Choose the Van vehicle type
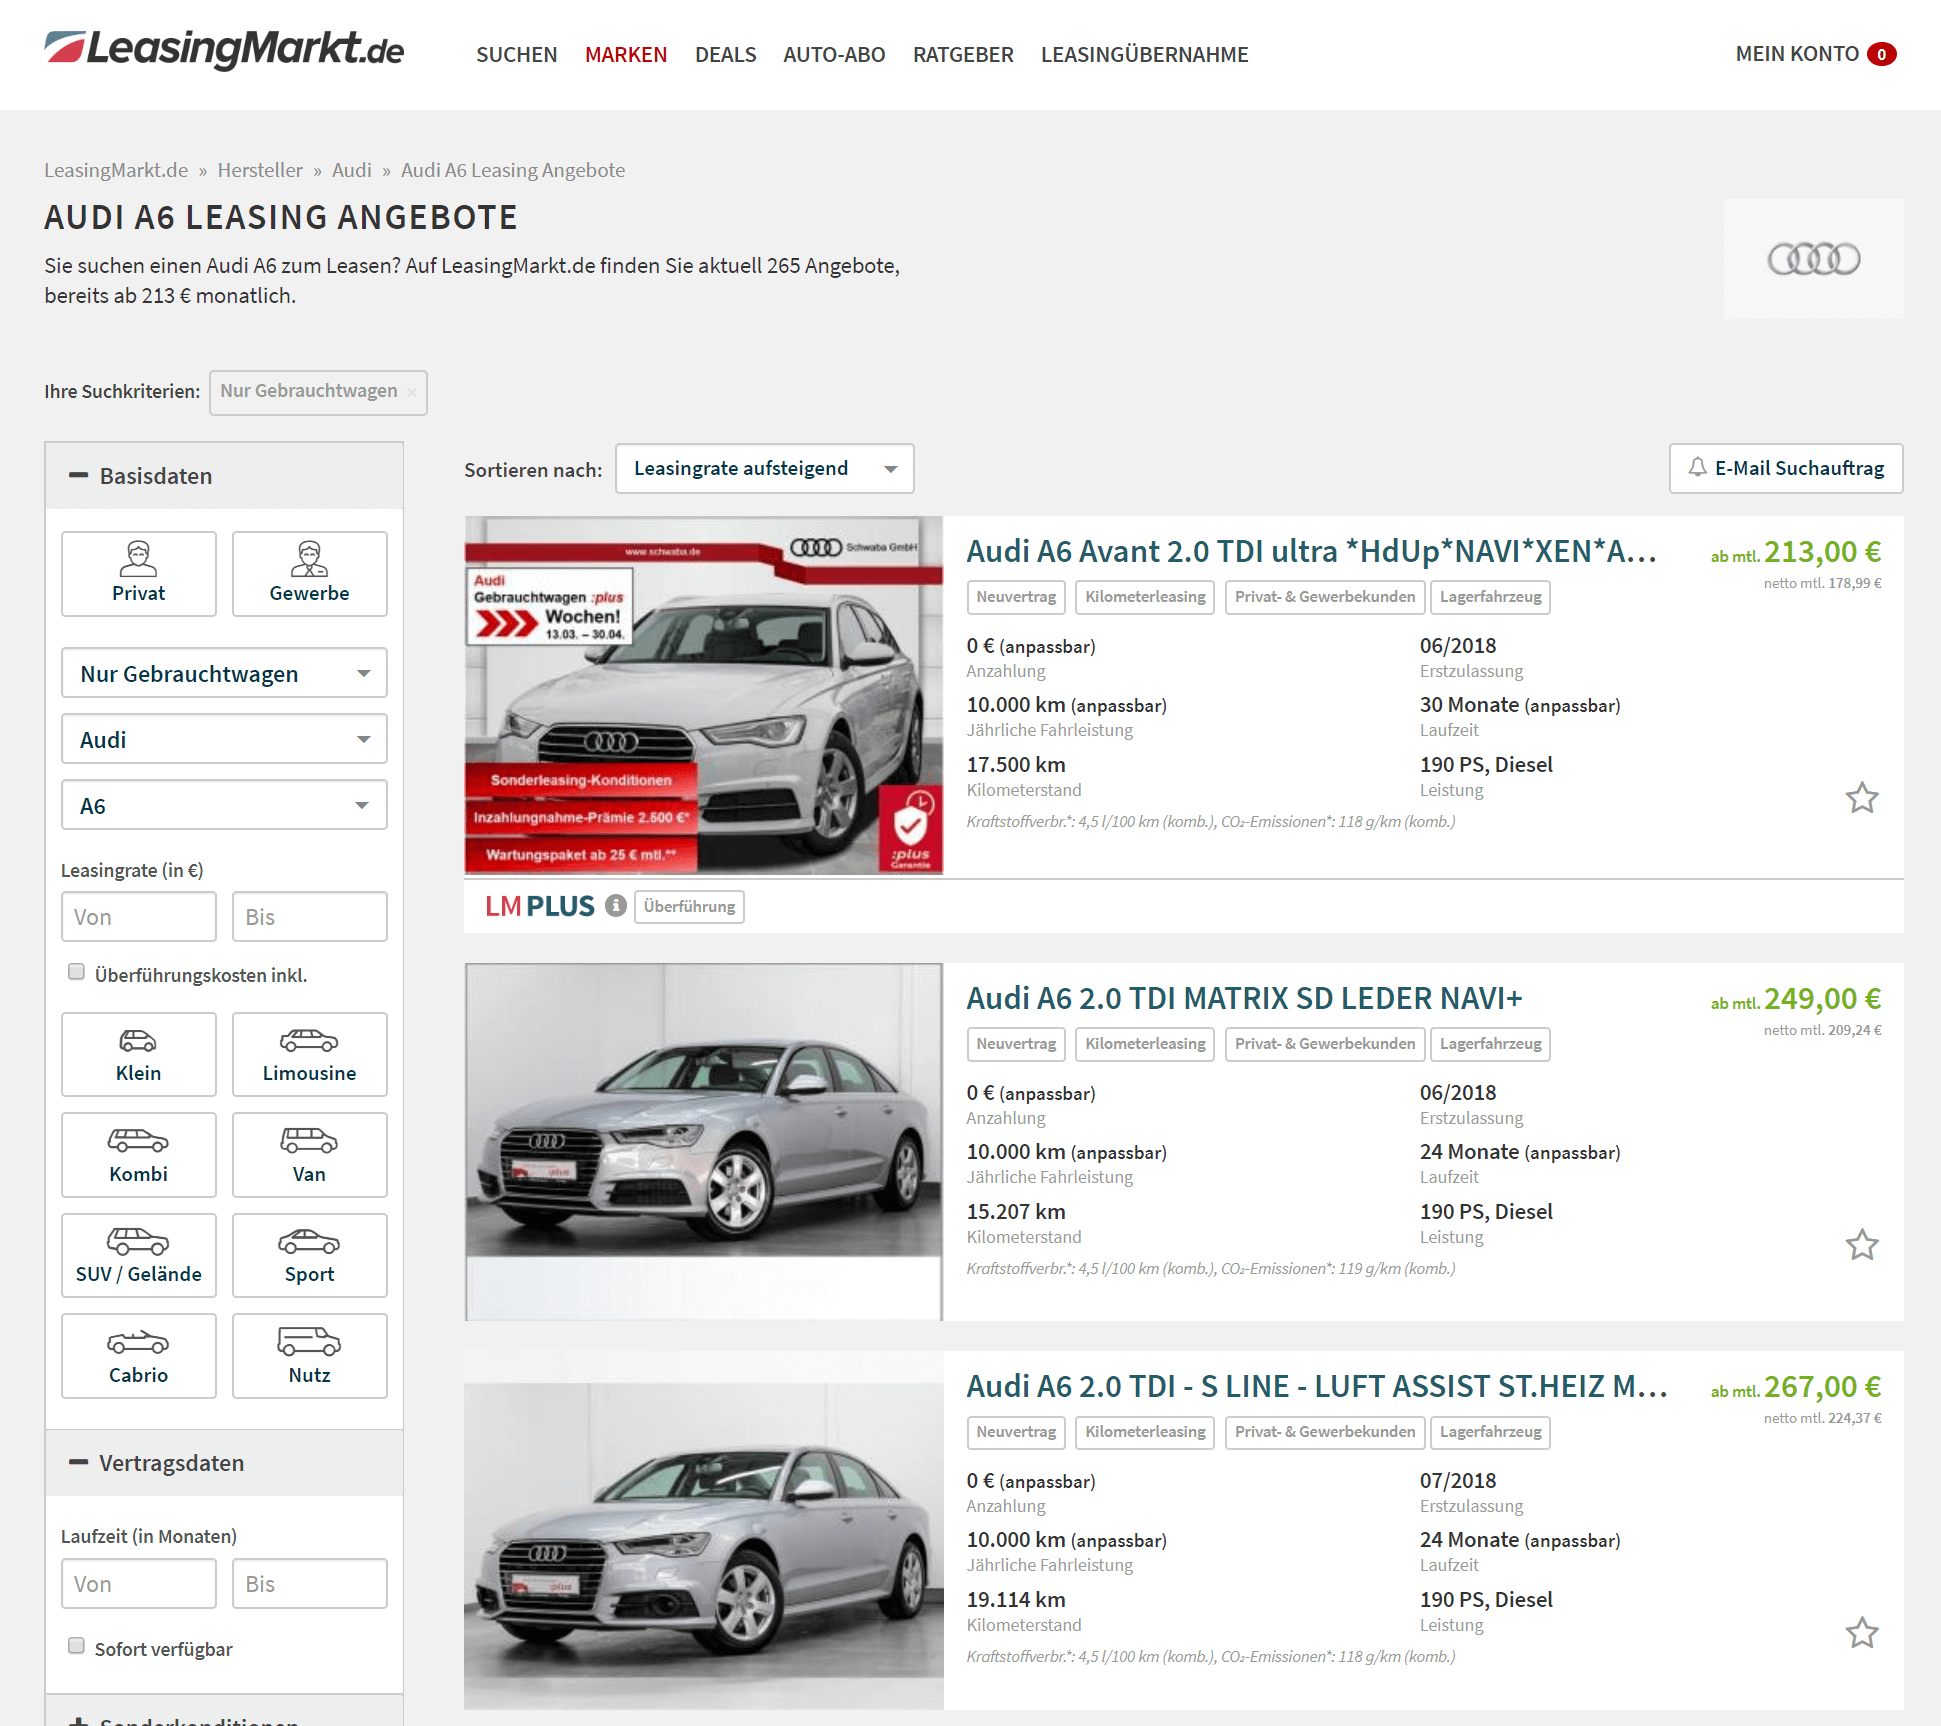1941x1726 pixels. point(310,1155)
